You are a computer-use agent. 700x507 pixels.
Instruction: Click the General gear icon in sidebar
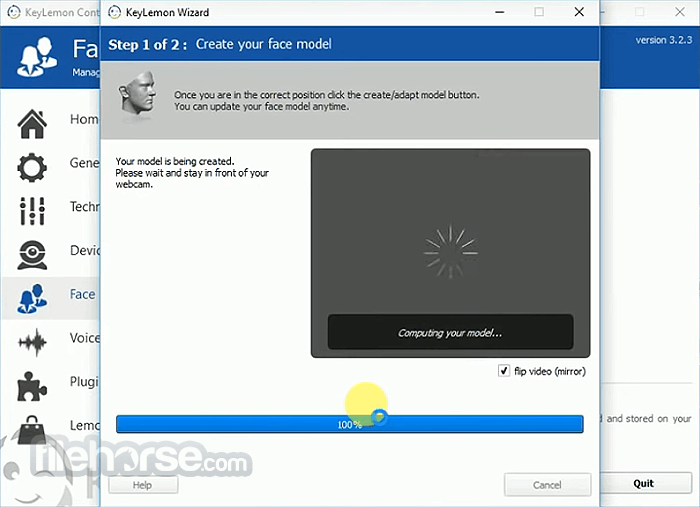click(32, 167)
